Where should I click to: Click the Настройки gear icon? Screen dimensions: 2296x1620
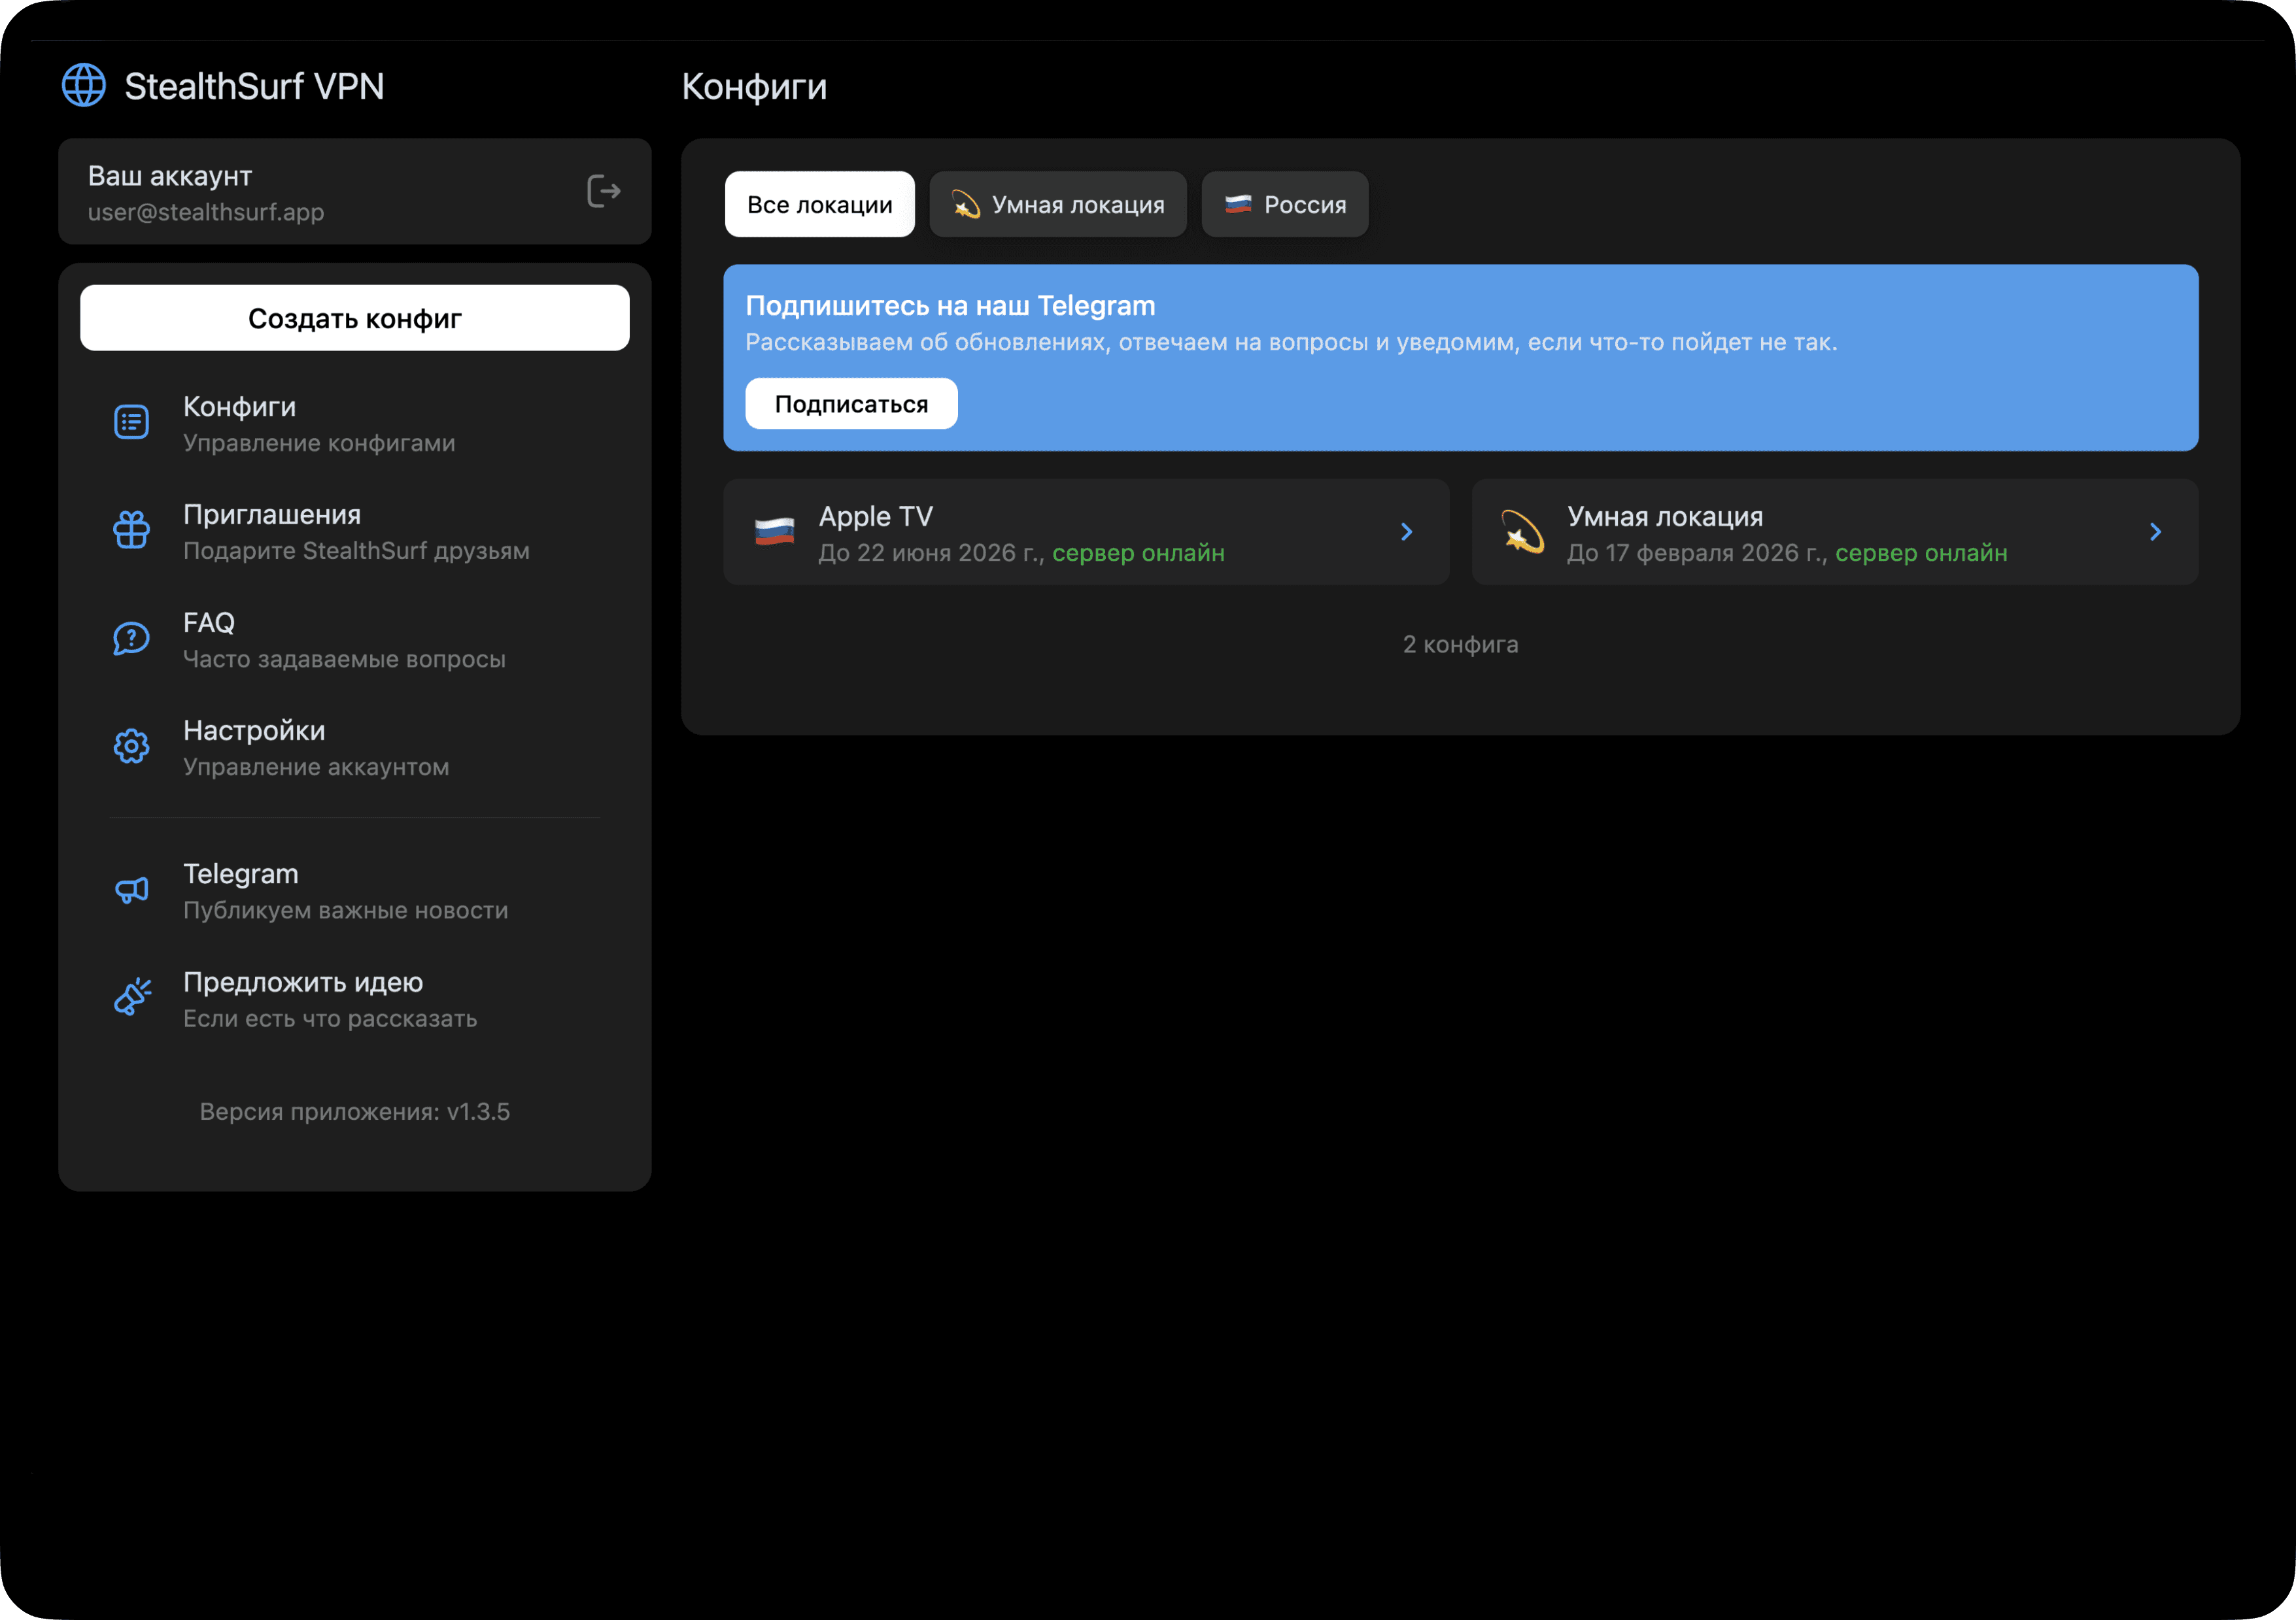point(131,746)
